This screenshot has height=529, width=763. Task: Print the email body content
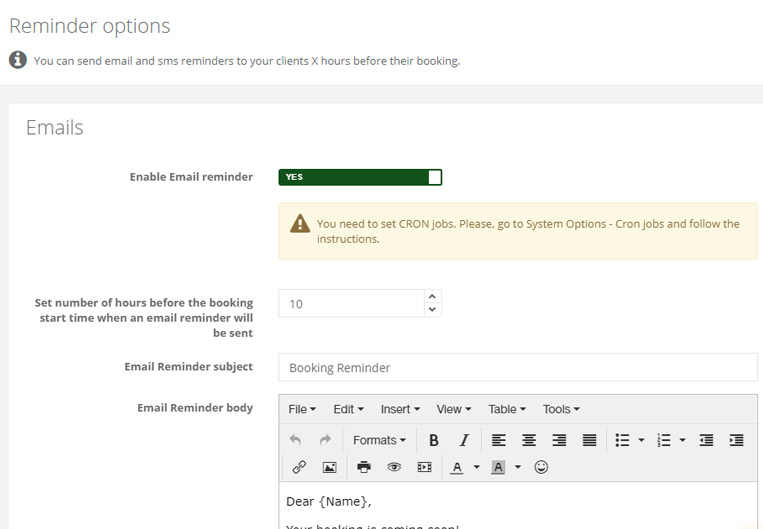coord(364,467)
